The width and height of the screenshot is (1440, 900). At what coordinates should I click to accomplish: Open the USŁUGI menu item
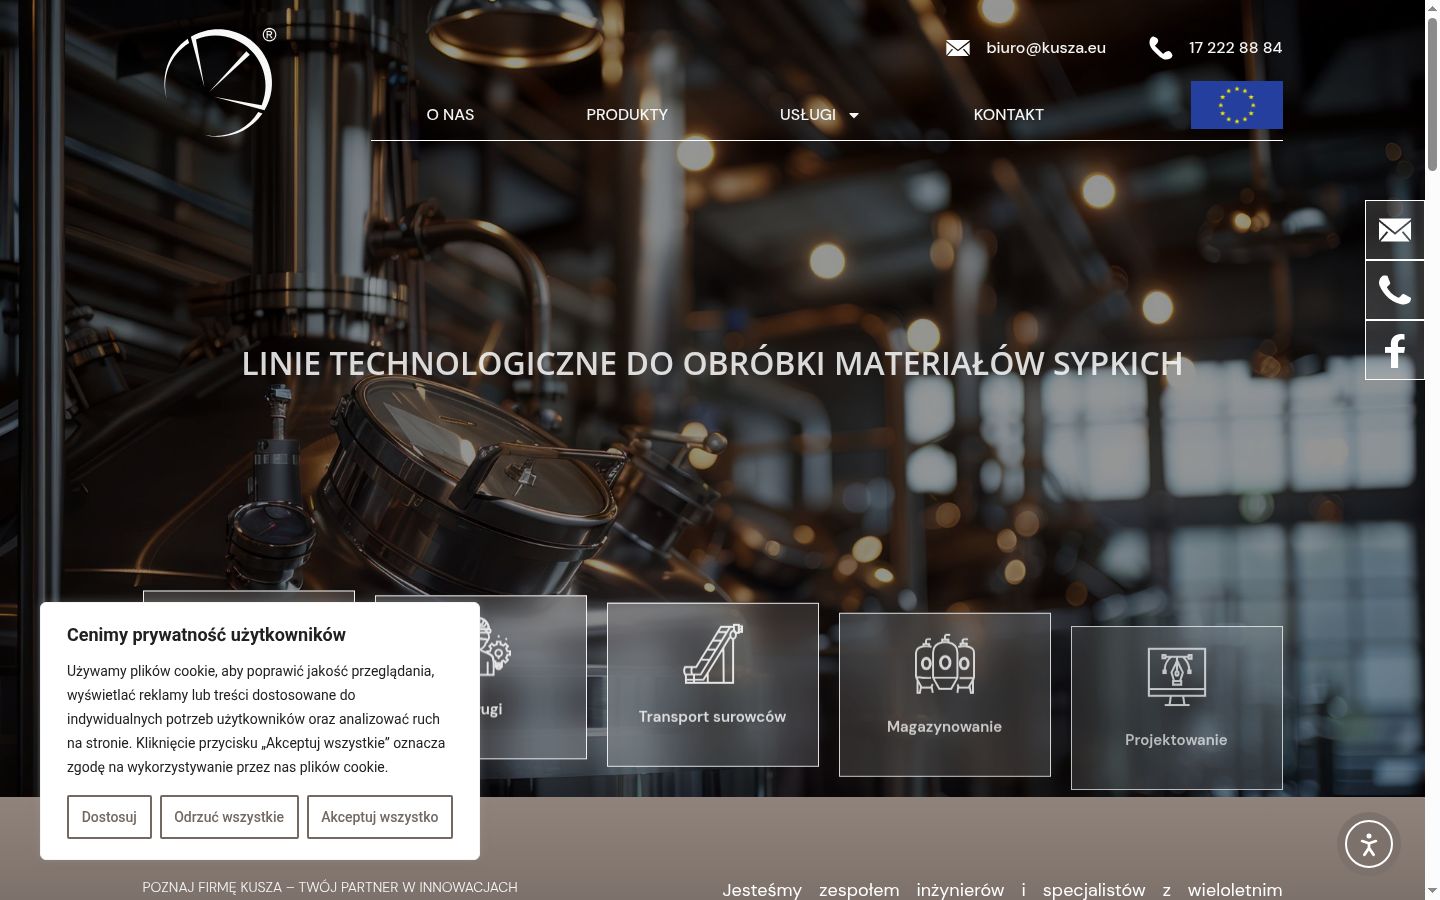[x=808, y=115]
